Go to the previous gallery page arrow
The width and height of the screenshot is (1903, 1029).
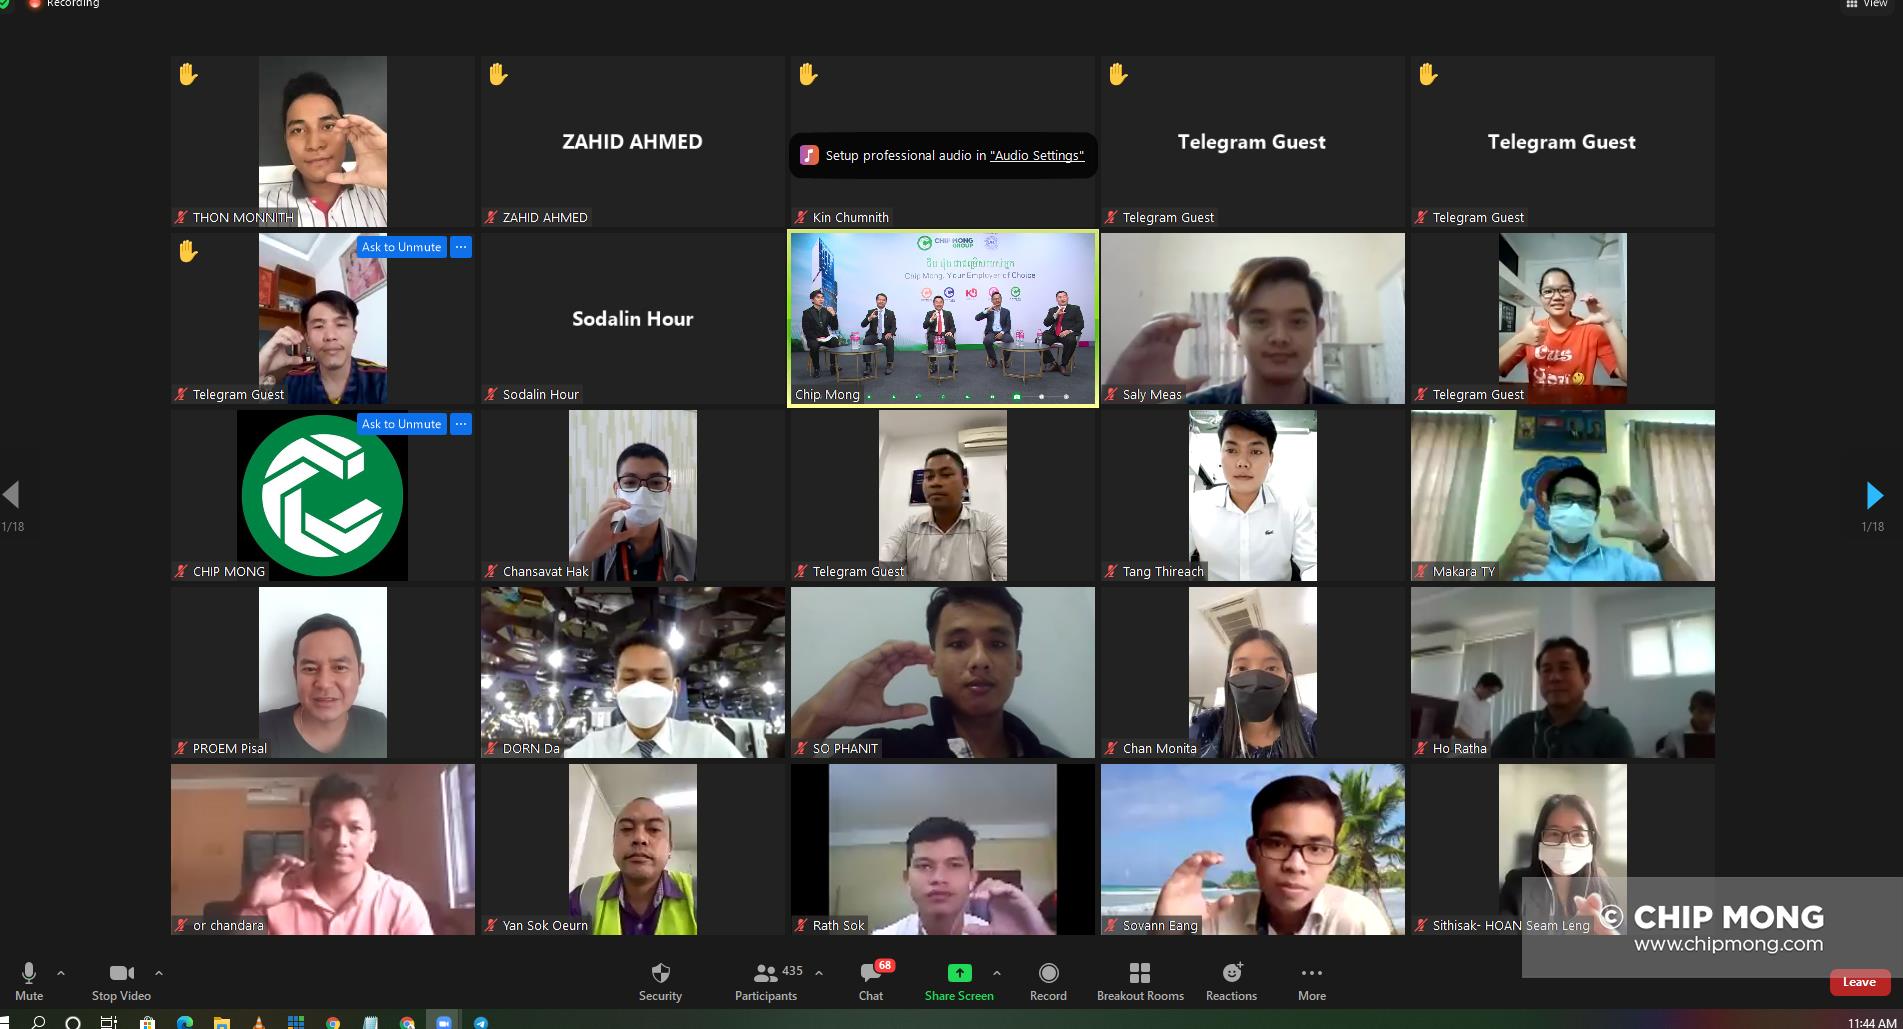tap(11, 495)
